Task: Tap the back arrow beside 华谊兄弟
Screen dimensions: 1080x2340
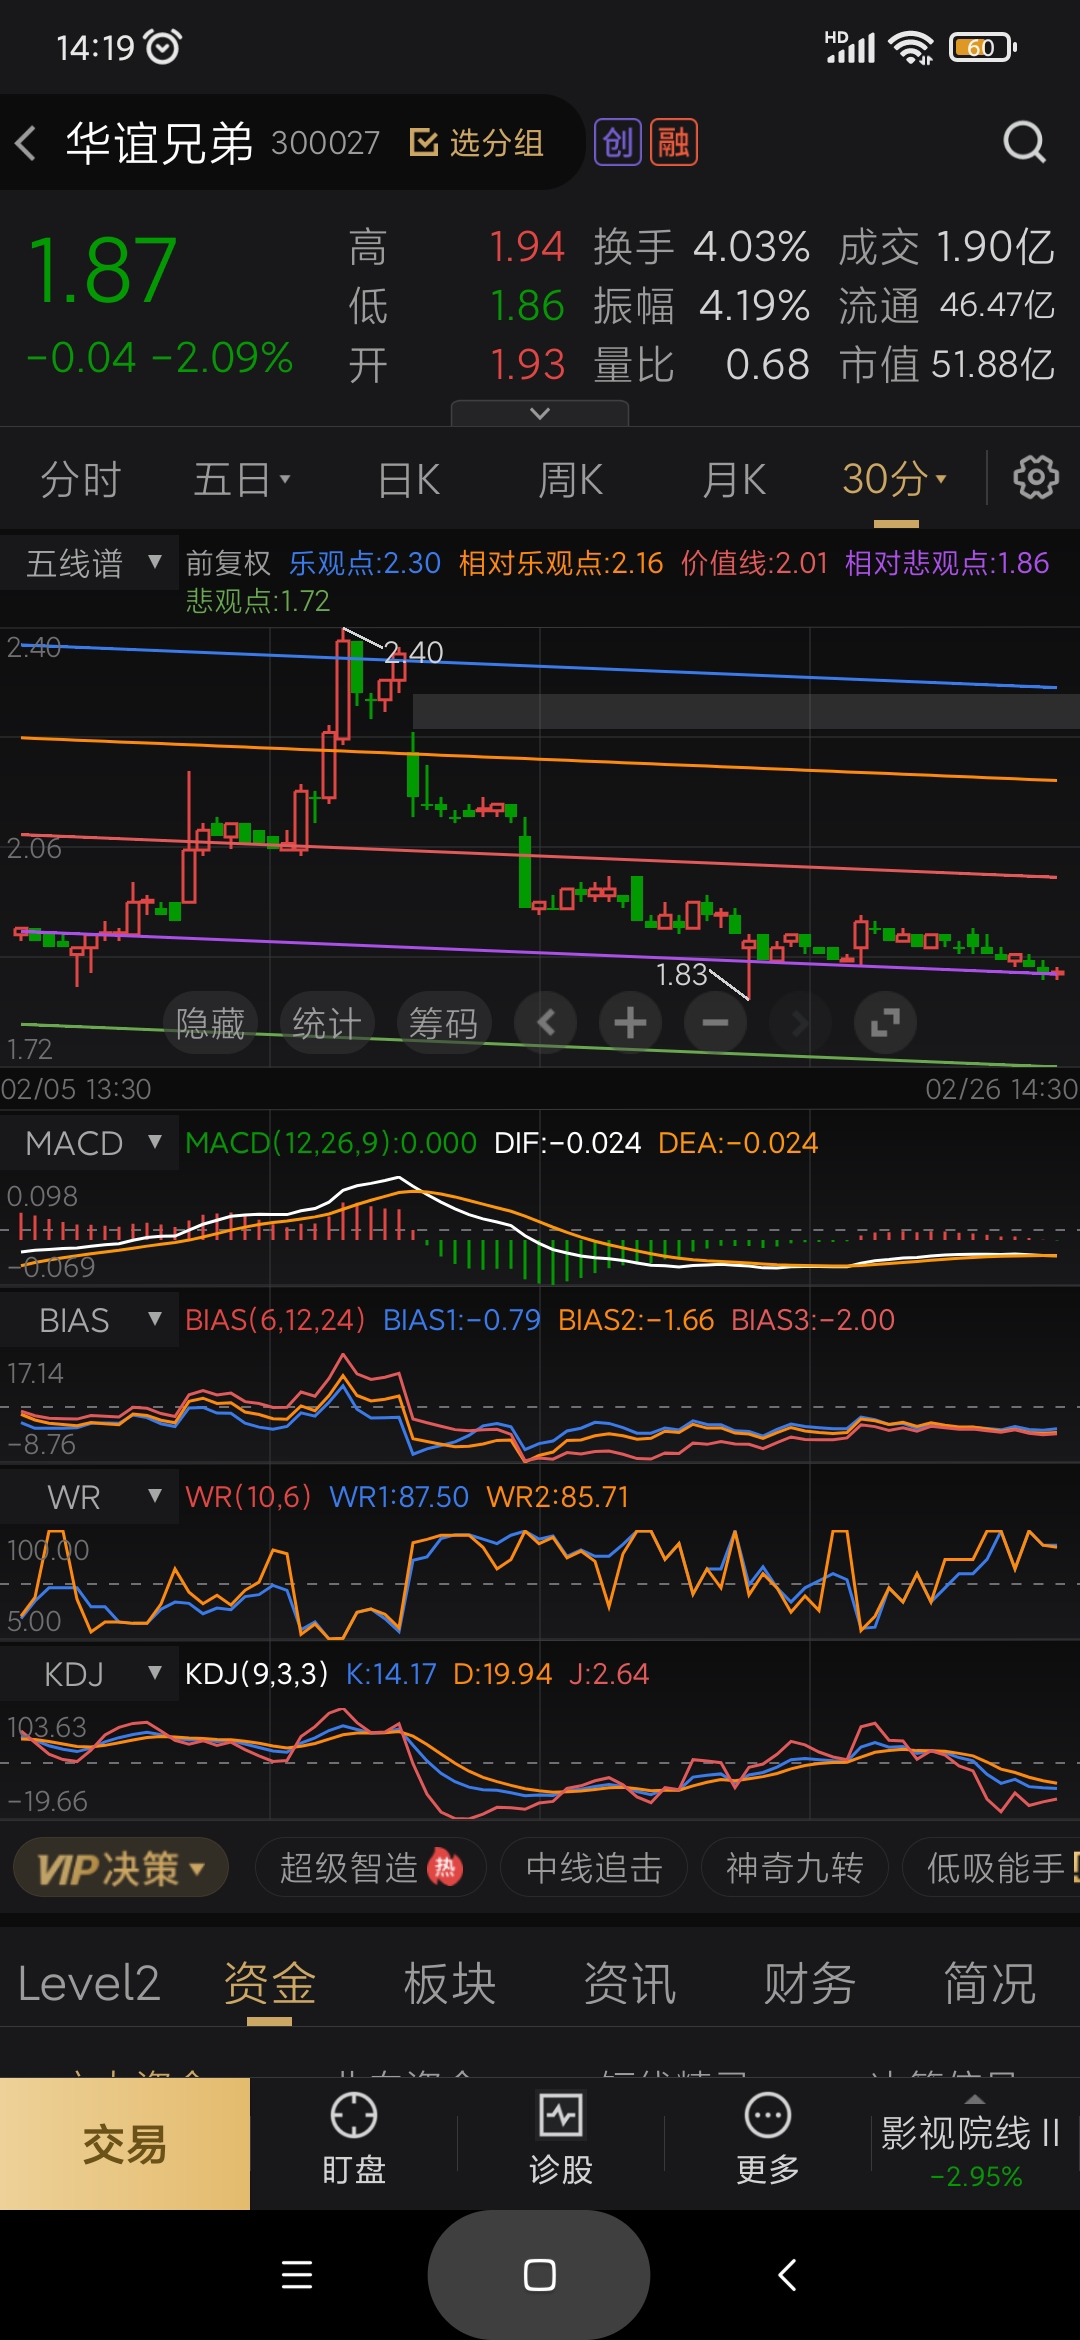Action: tap(26, 143)
